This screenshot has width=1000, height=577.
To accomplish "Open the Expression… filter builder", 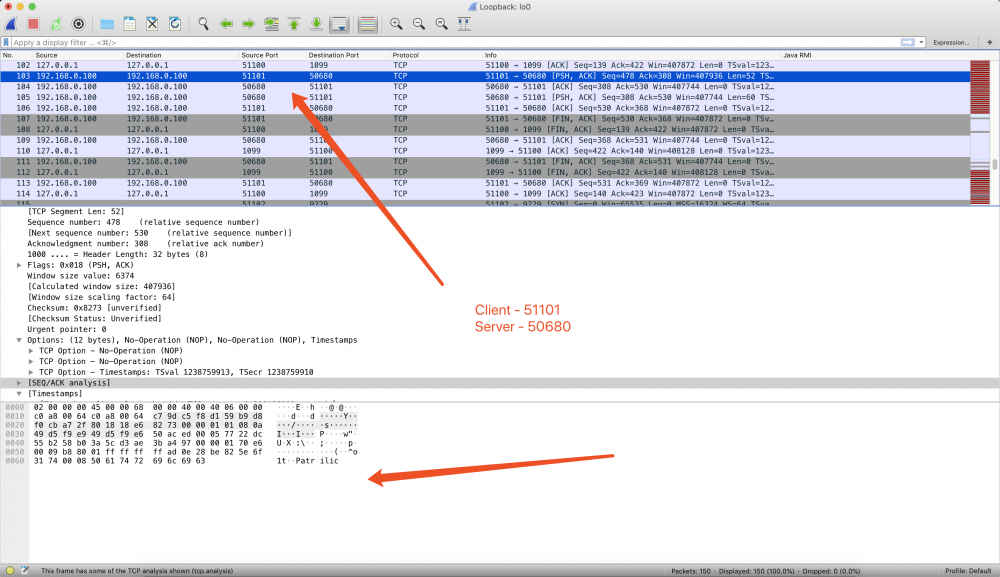I will point(951,43).
